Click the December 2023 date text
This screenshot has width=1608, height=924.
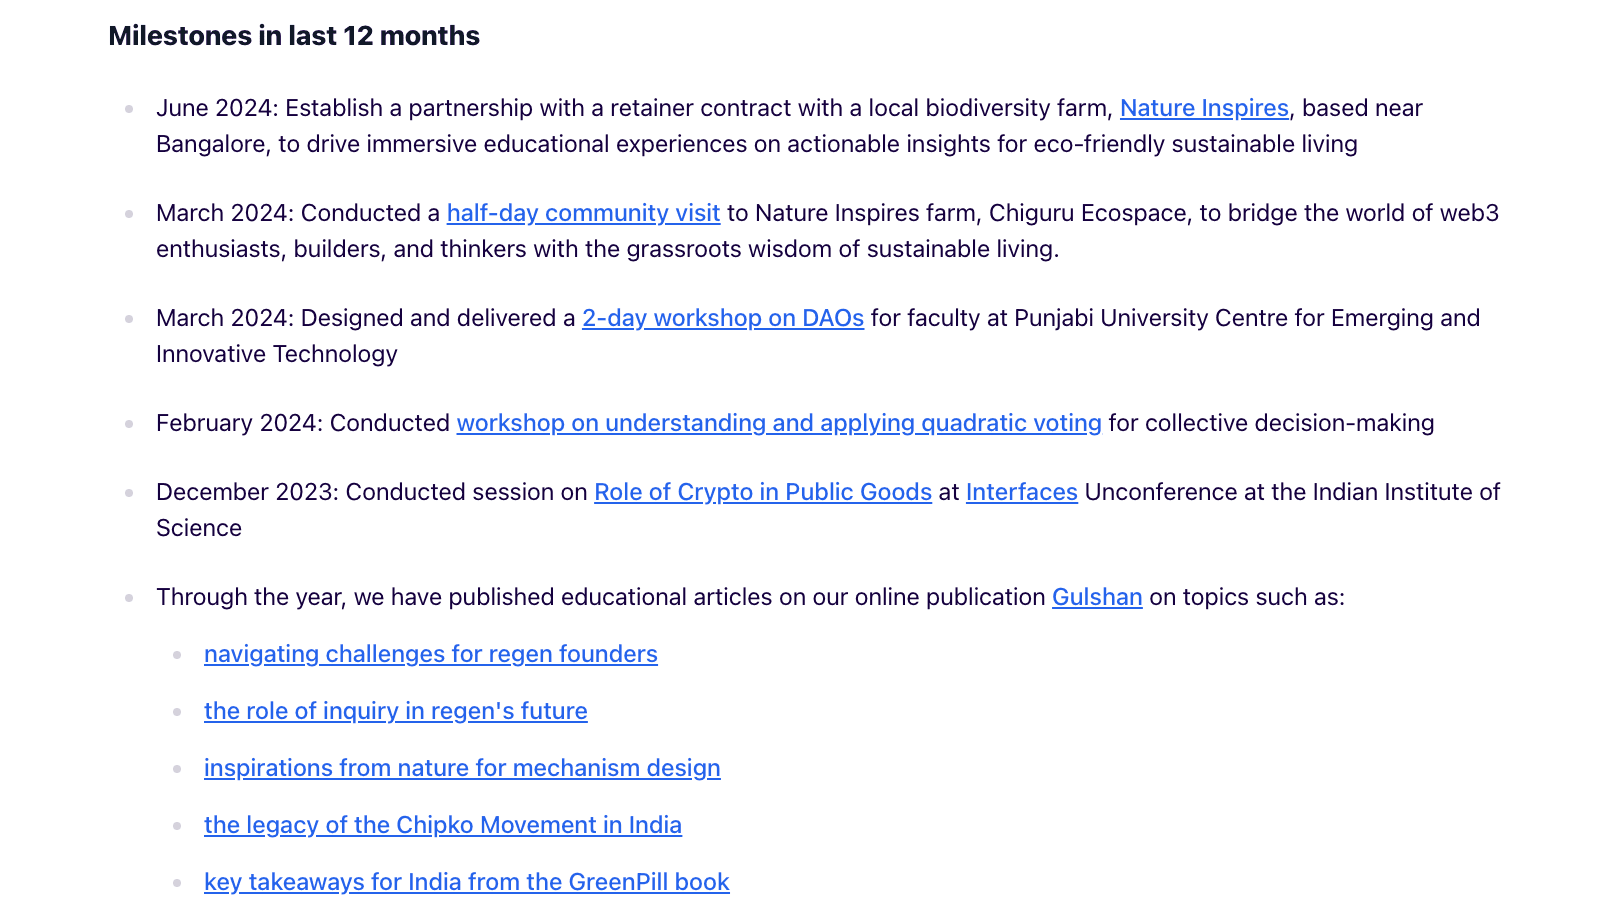(244, 492)
